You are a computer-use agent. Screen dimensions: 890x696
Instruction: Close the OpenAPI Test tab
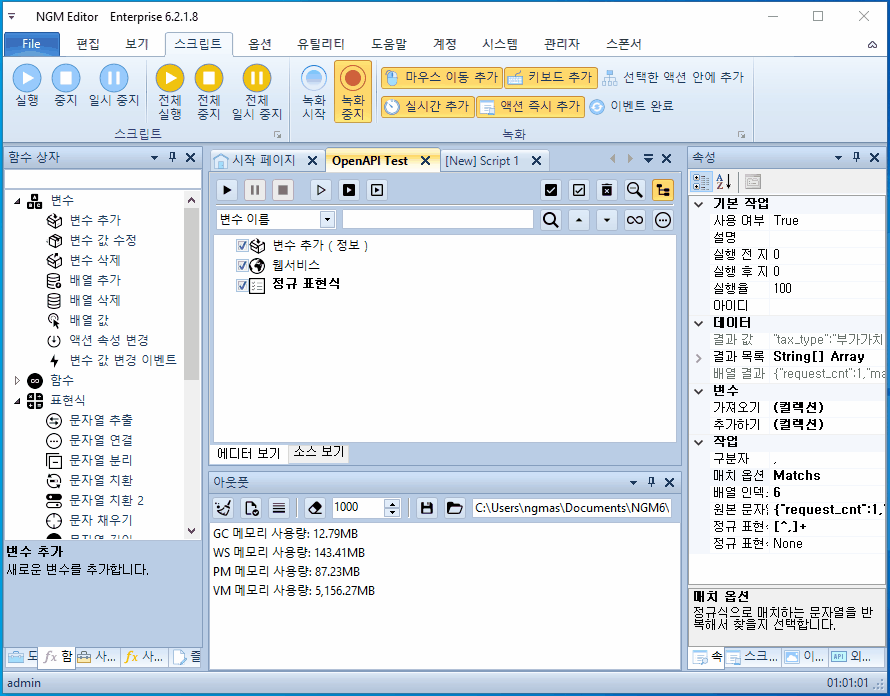(425, 161)
